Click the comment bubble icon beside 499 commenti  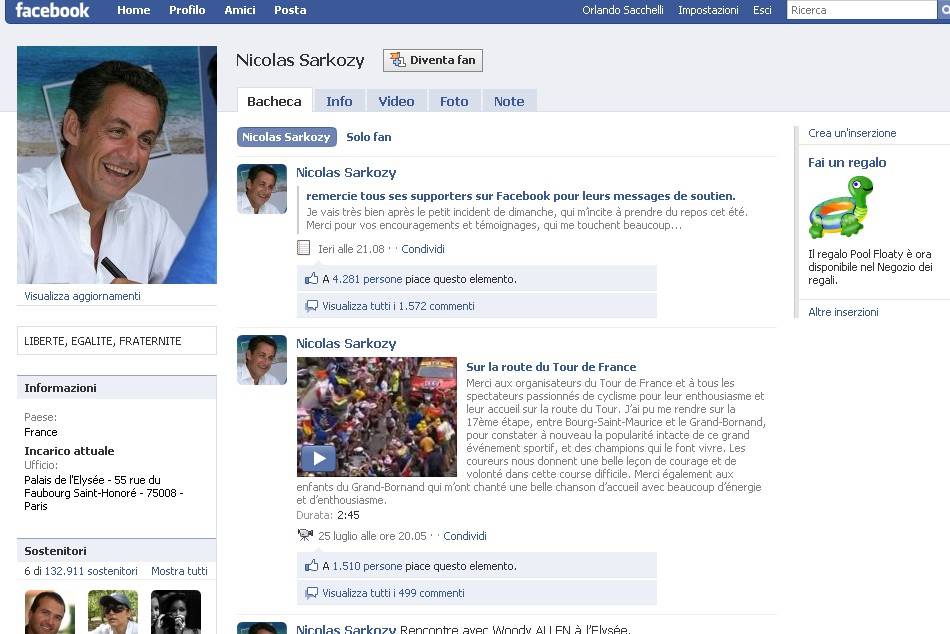pos(311,593)
